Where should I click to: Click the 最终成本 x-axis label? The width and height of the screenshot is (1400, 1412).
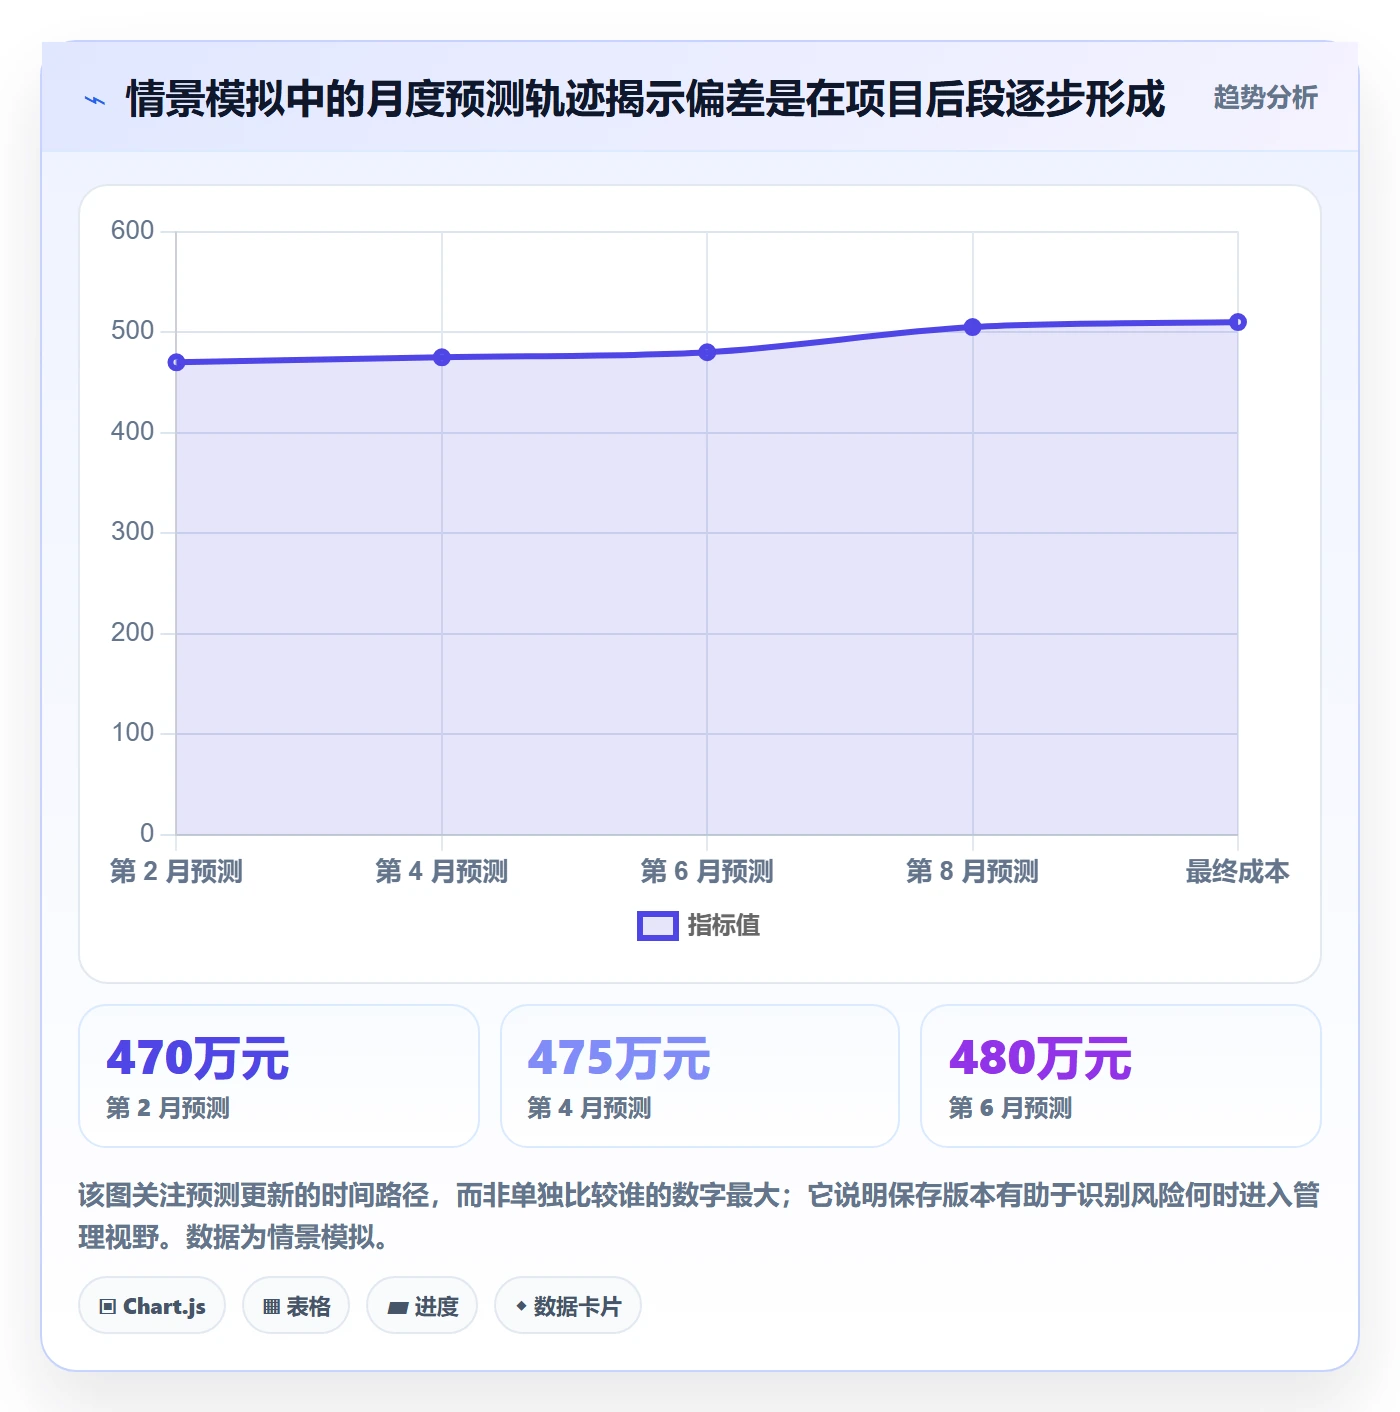(1237, 872)
